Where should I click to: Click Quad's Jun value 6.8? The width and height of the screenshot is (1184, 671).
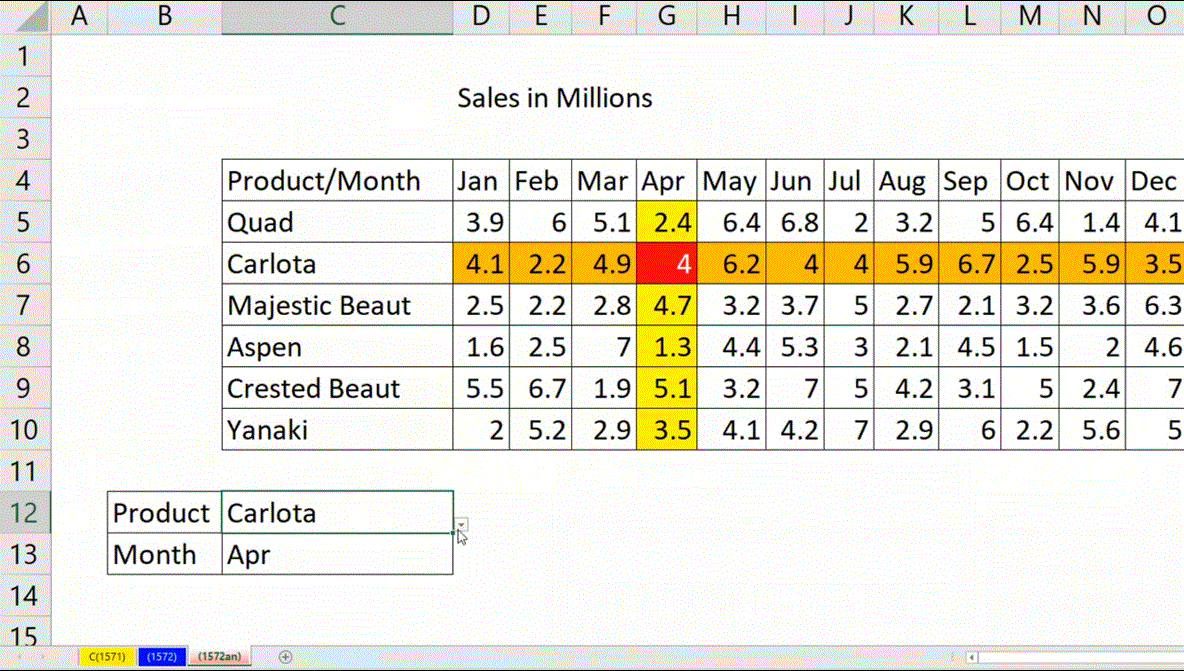[795, 222]
